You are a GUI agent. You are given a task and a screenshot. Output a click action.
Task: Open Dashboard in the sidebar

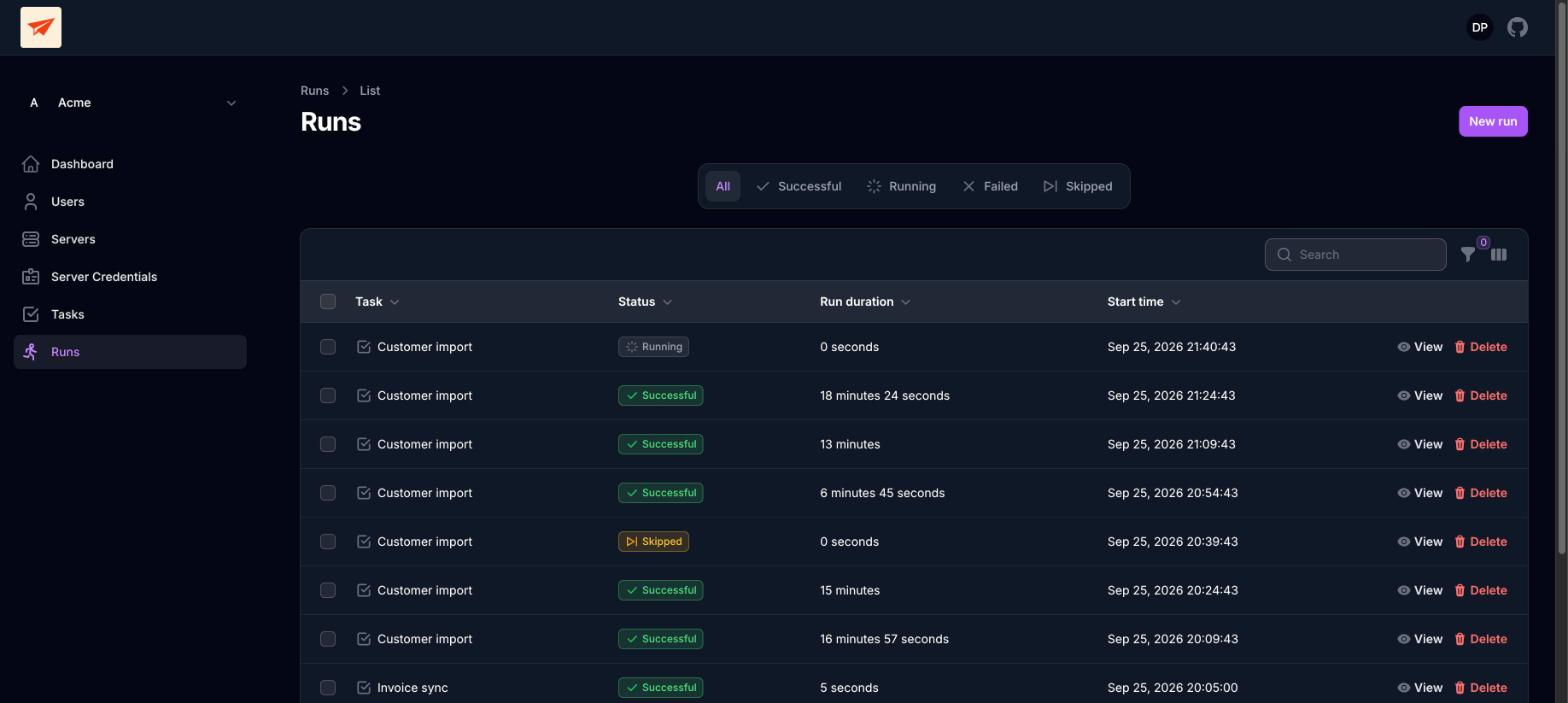(130, 164)
